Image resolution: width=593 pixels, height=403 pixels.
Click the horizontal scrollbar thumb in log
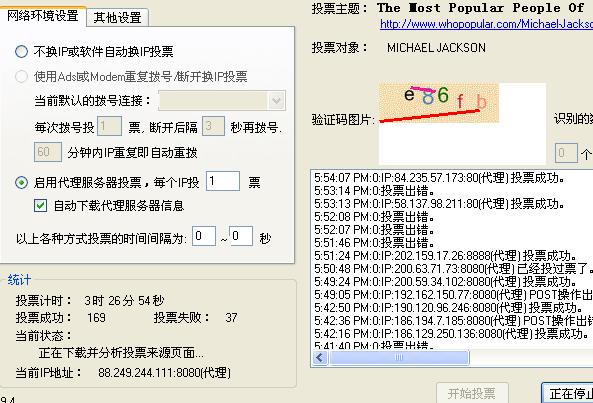[x=399, y=358]
